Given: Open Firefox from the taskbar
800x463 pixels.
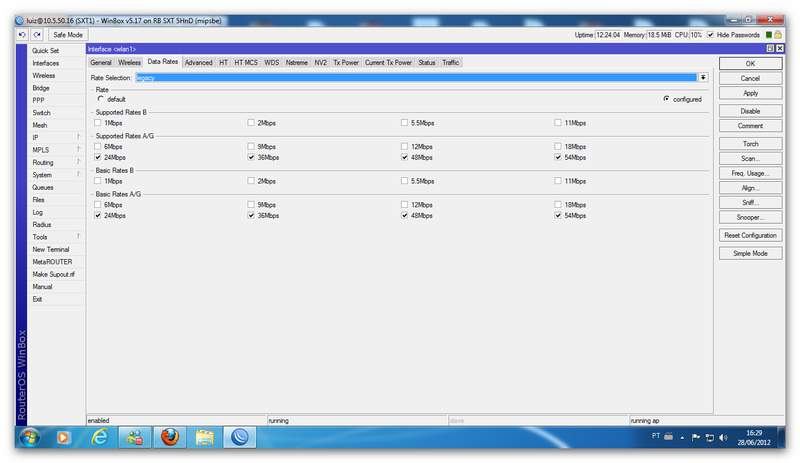Looking at the screenshot, I should pyautogui.click(x=170, y=437).
